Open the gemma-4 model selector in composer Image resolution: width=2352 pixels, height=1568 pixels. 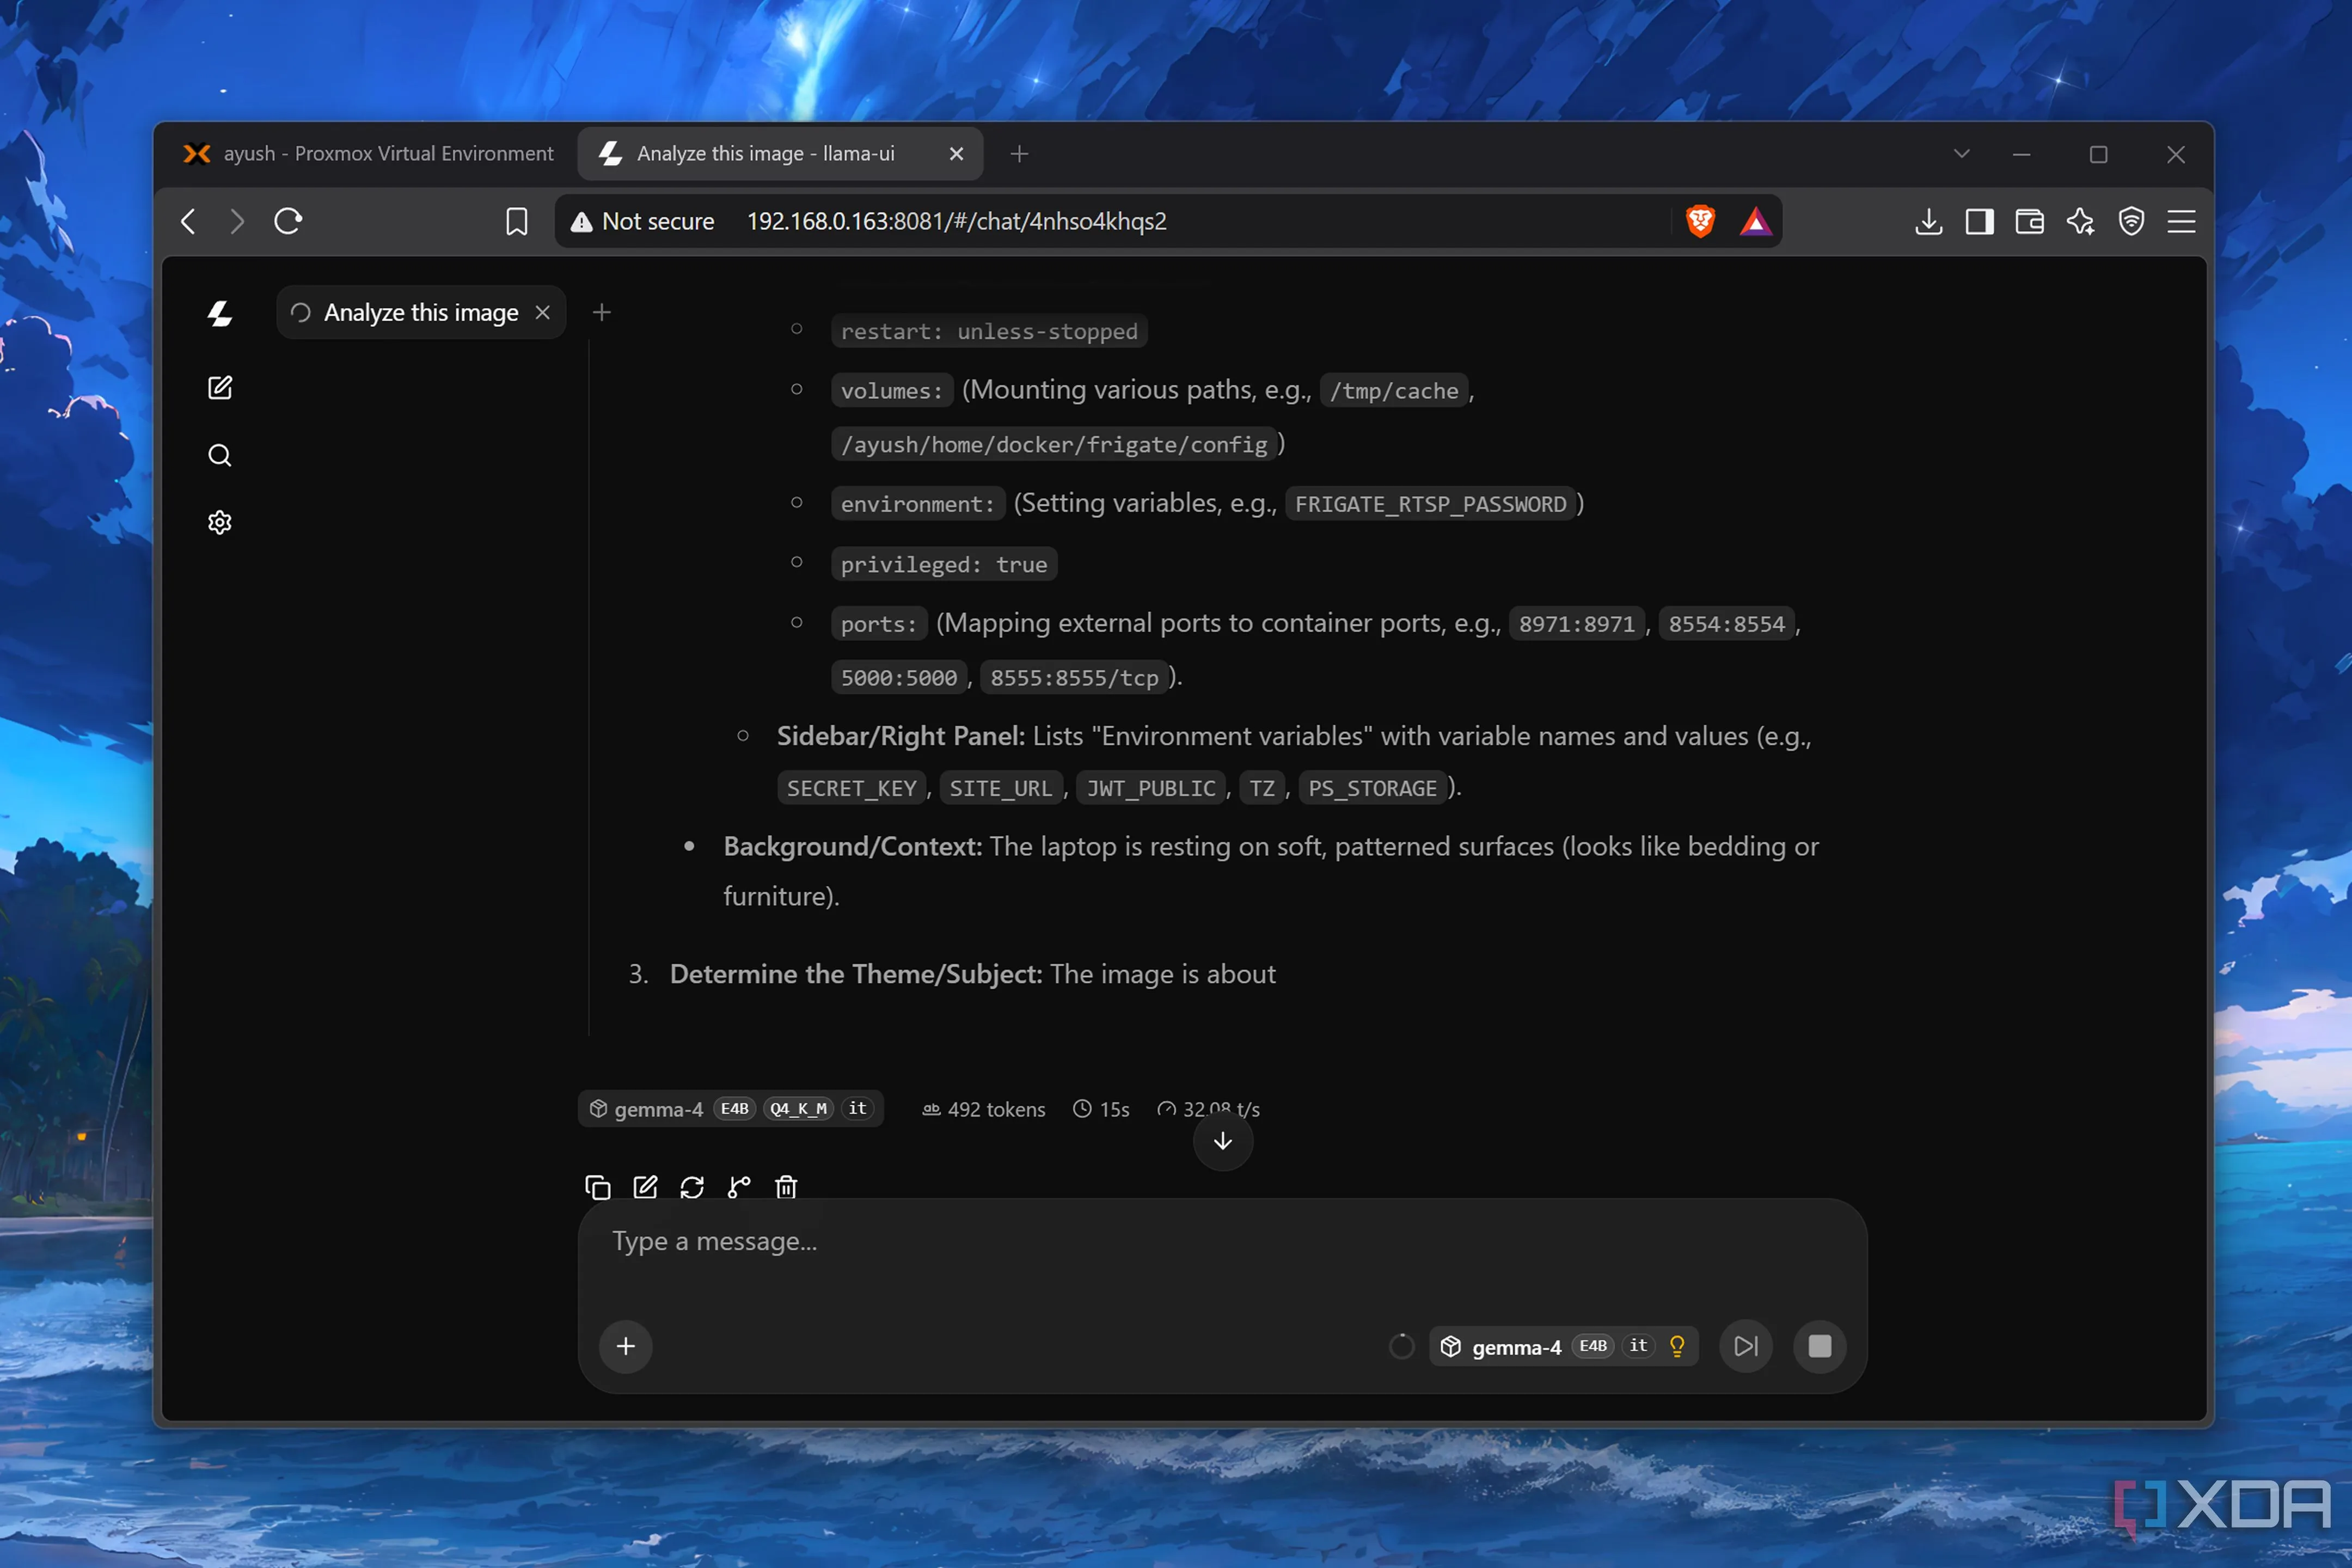(1565, 1346)
